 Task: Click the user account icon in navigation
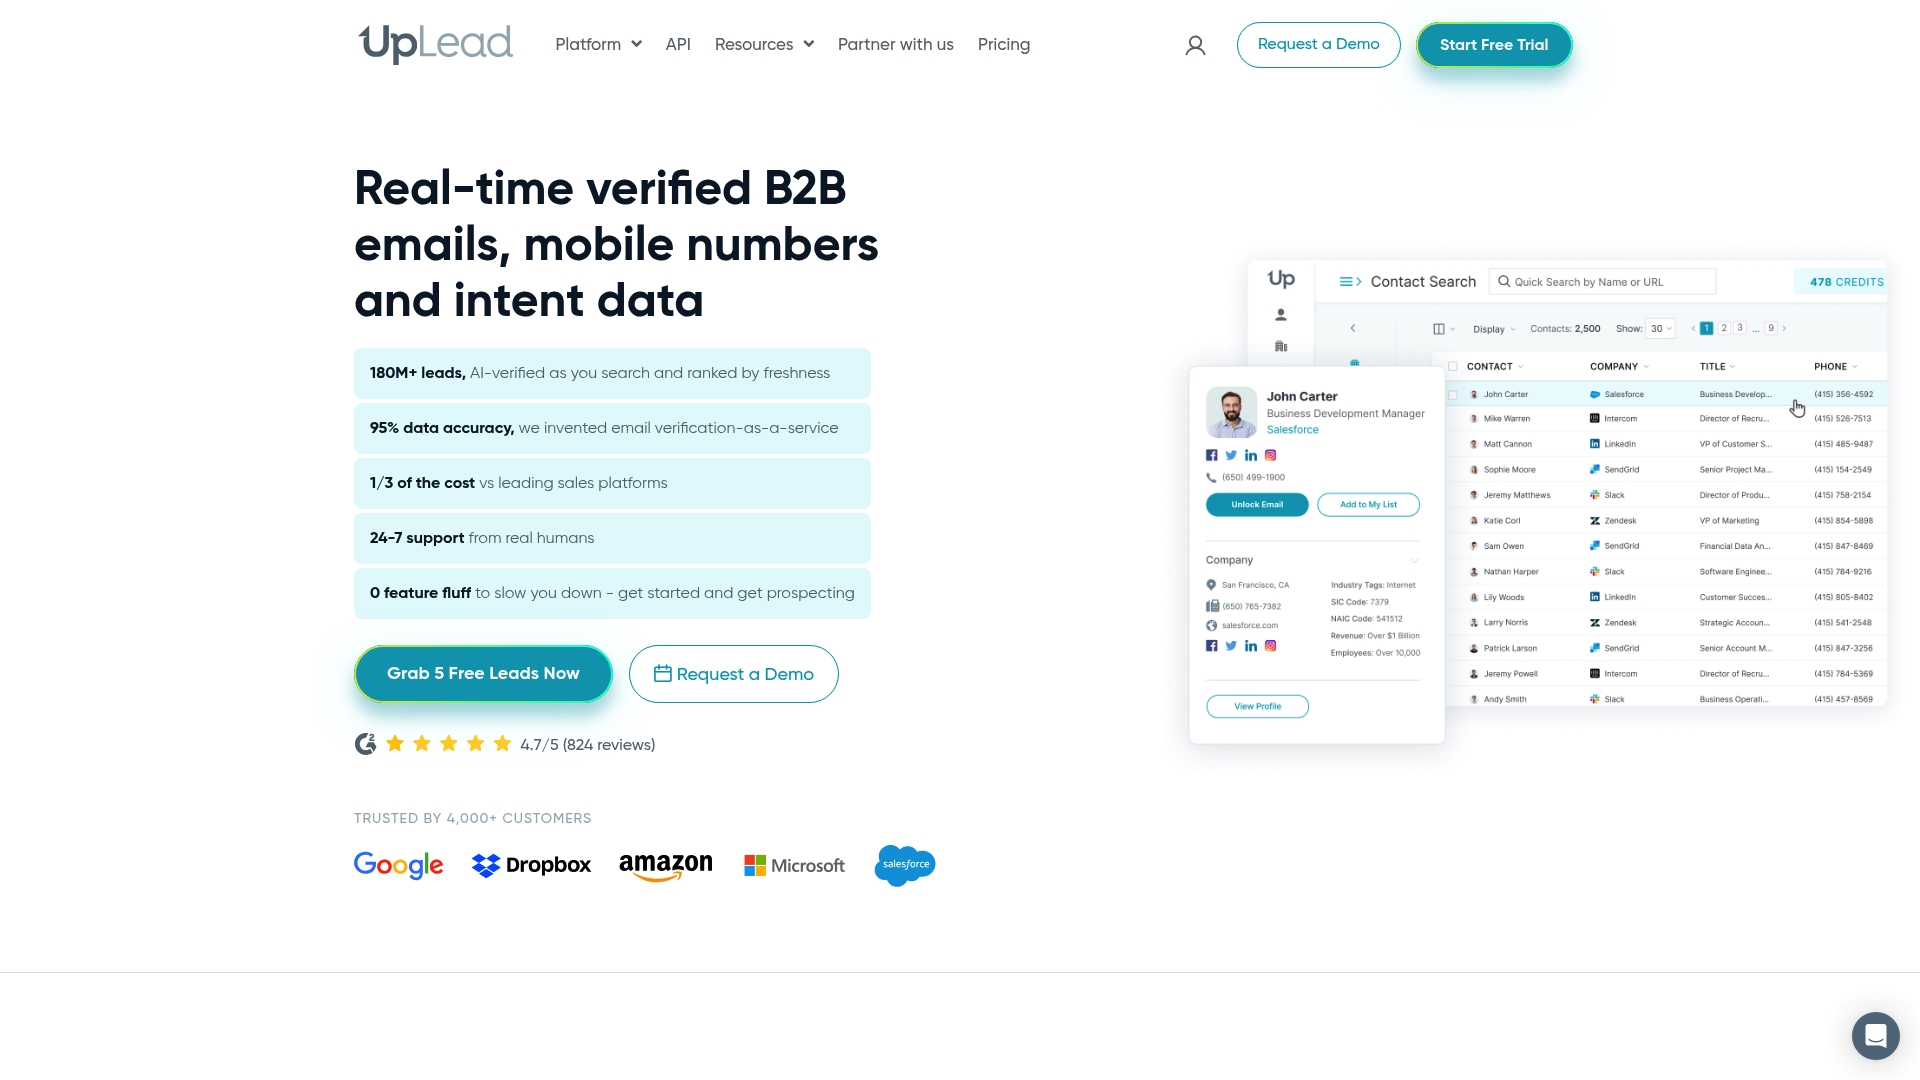[x=1195, y=45]
